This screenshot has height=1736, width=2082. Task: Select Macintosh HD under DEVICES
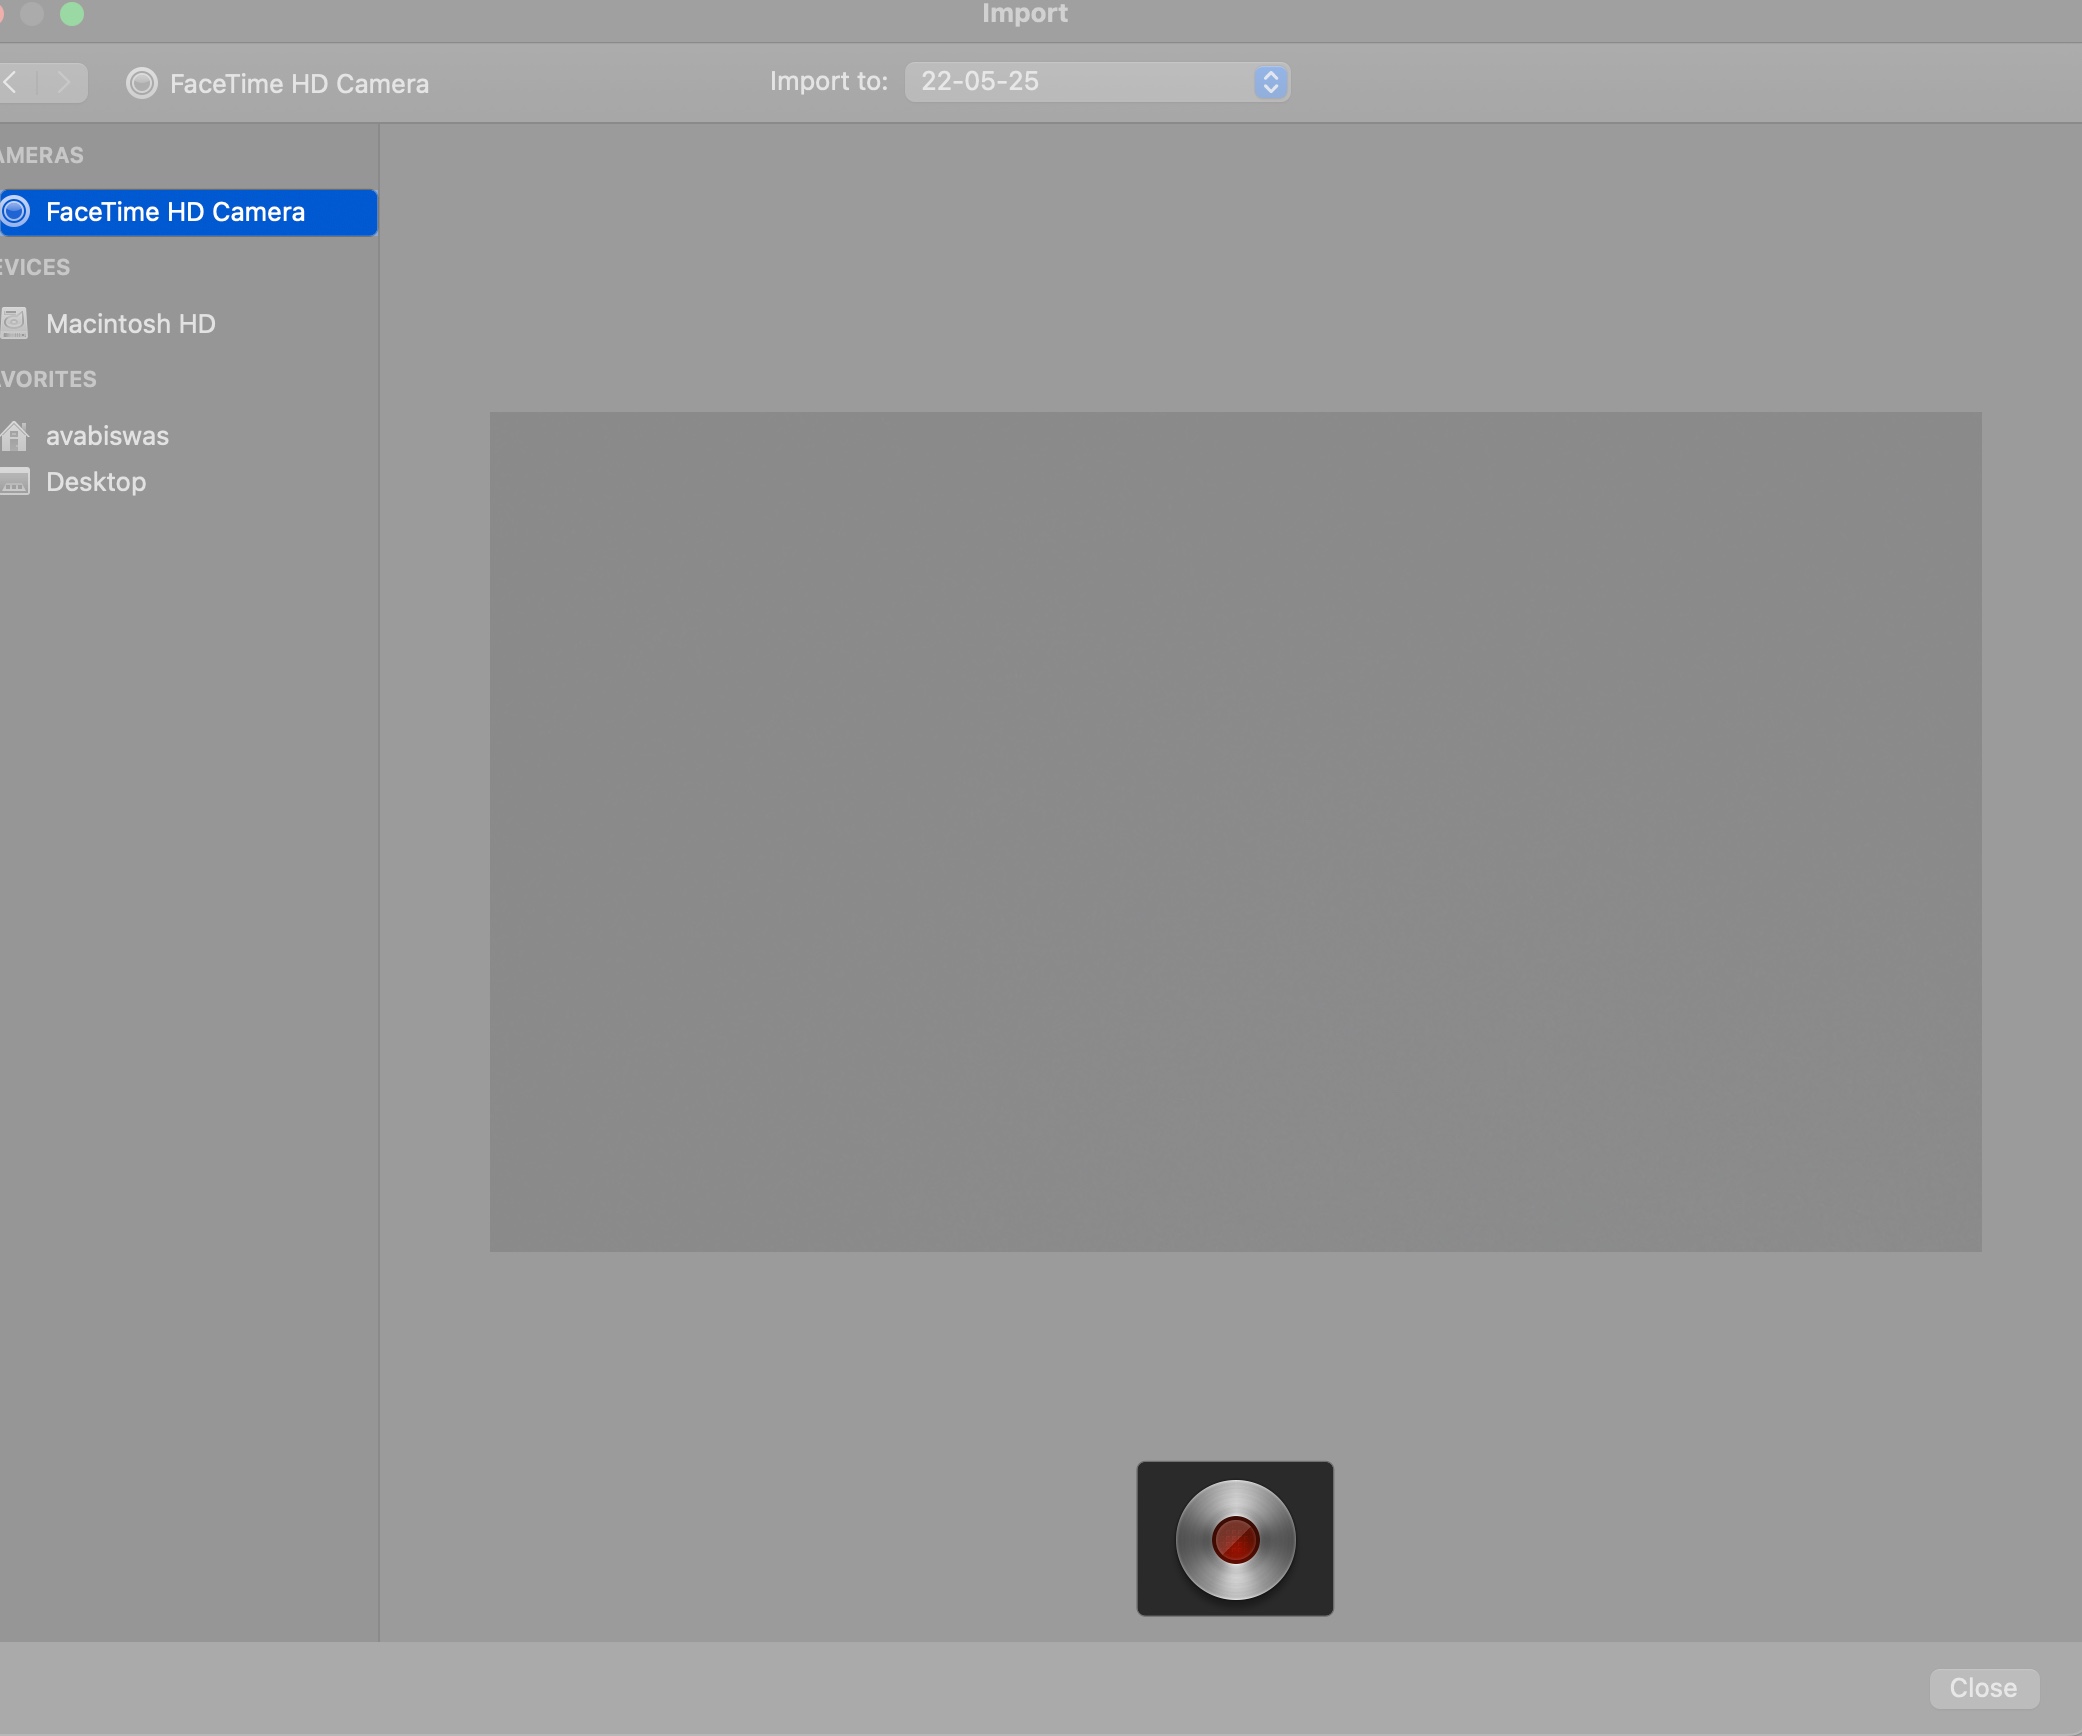(132, 323)
